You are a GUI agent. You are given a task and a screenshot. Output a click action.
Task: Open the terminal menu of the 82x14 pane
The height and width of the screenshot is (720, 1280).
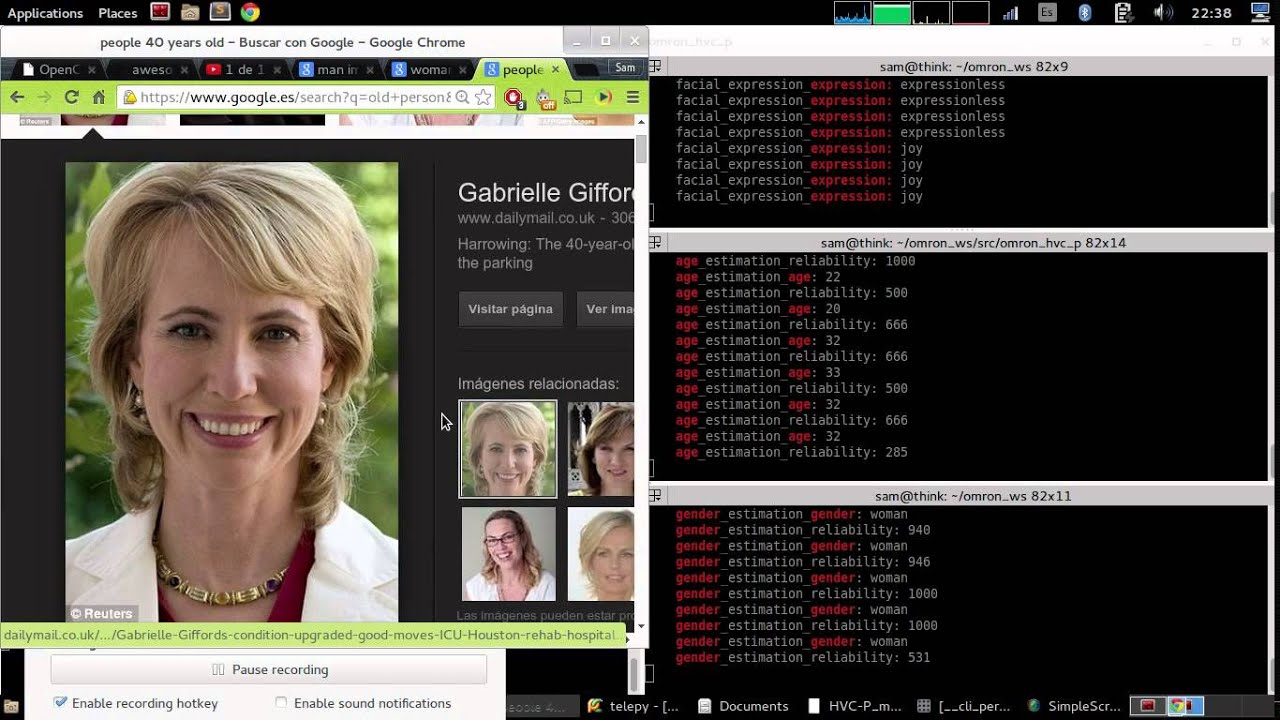point(655,243)
